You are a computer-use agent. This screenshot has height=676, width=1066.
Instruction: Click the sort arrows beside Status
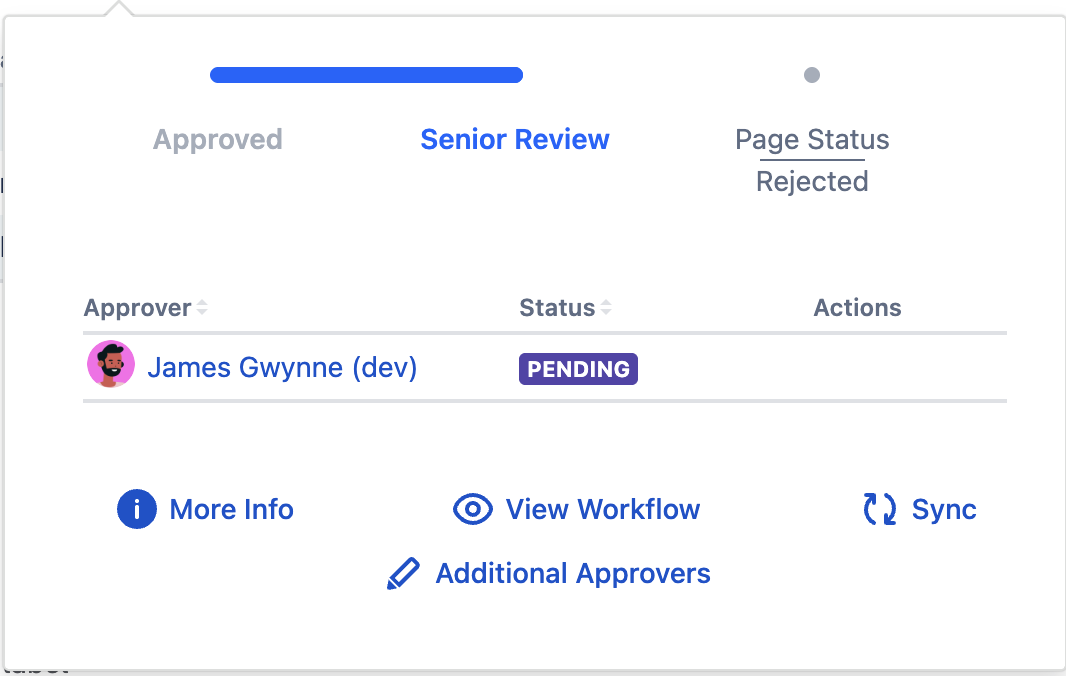click(x=605, y=308)
